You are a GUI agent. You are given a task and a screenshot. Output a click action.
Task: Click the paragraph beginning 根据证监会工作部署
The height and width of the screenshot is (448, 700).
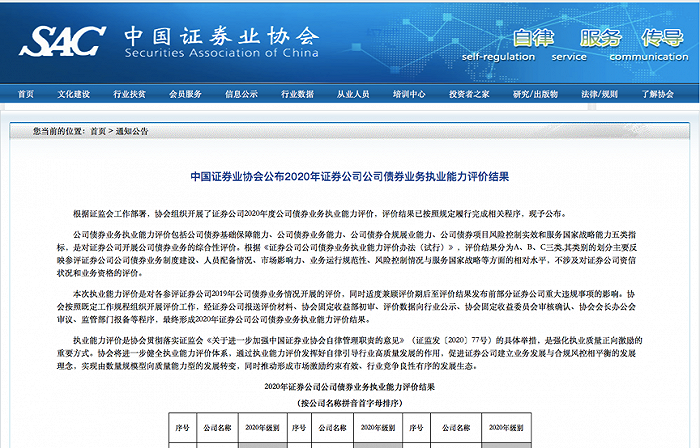[x=320, y=214]
